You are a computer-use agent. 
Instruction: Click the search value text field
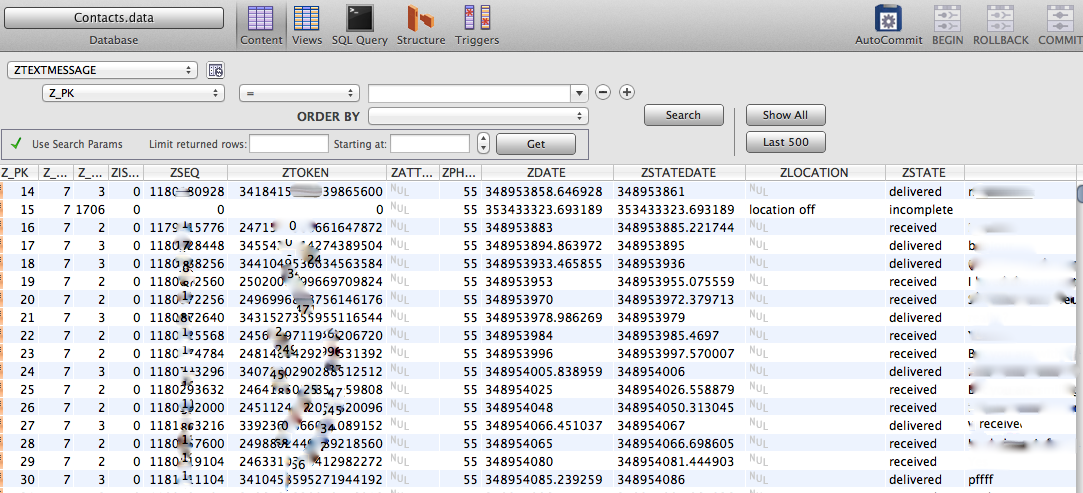pos(470,93)
